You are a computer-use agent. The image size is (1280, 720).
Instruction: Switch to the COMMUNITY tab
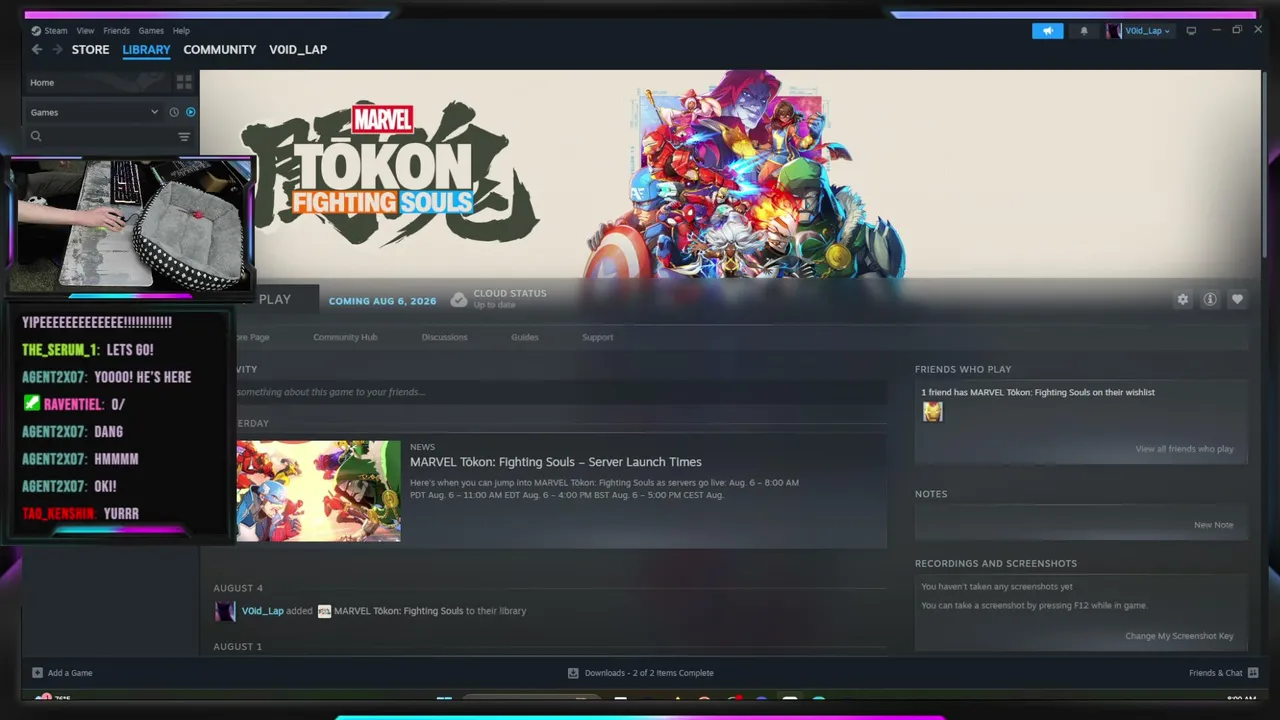220,50
